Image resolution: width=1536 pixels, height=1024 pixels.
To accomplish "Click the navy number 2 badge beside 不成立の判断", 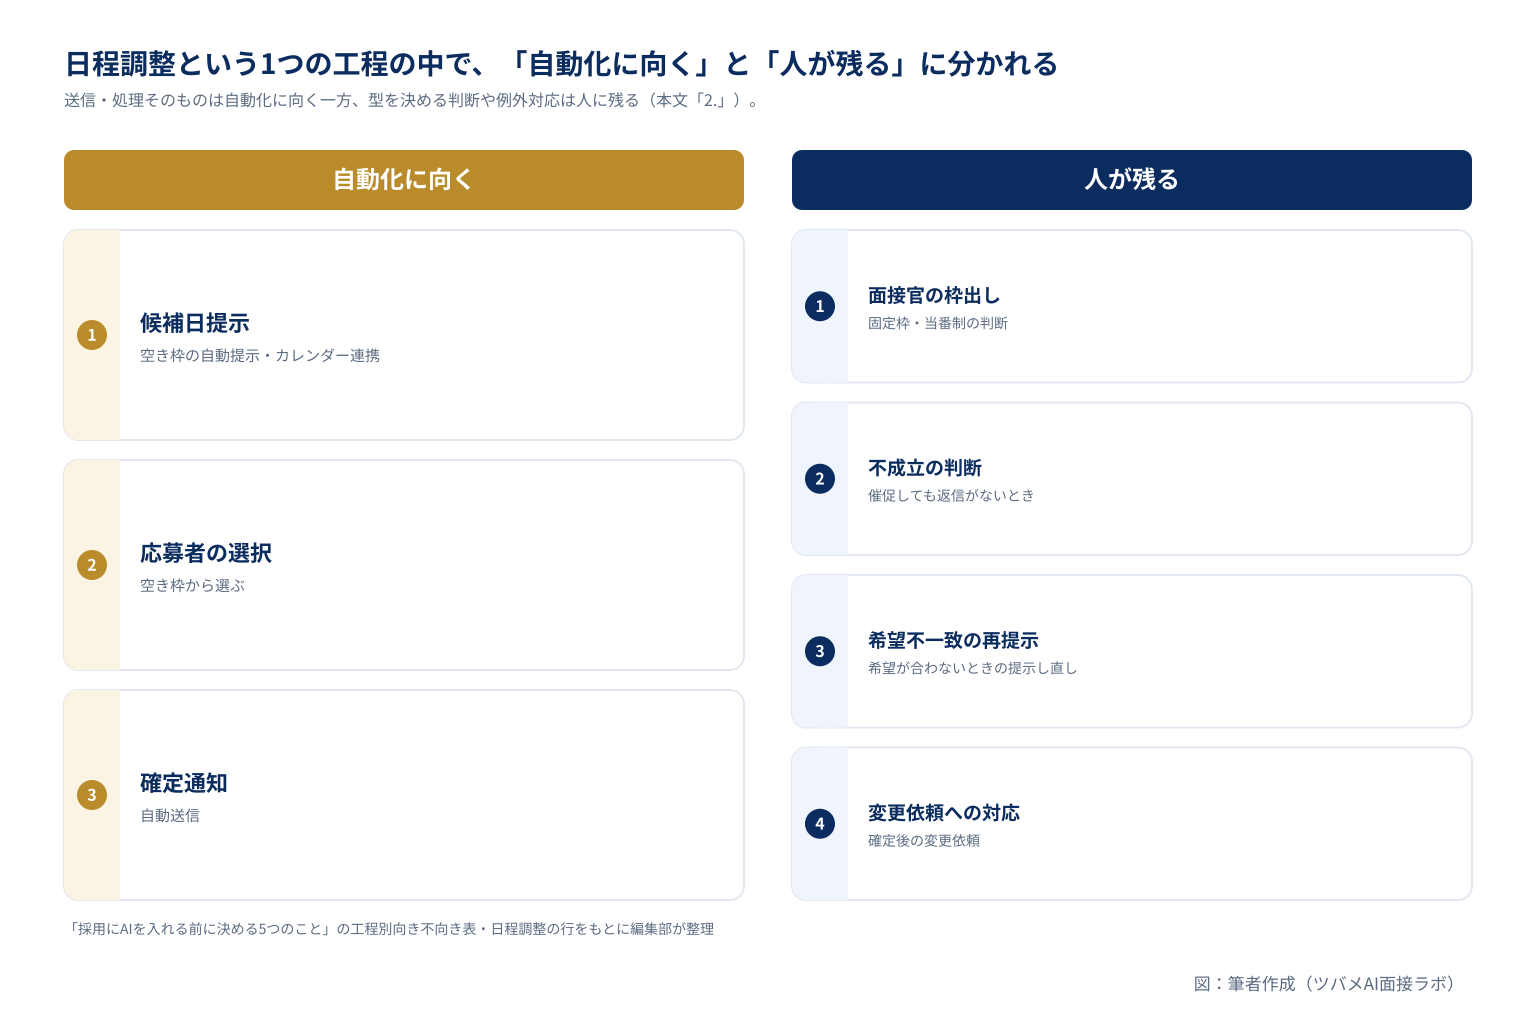I will click(x=820, y=479).
